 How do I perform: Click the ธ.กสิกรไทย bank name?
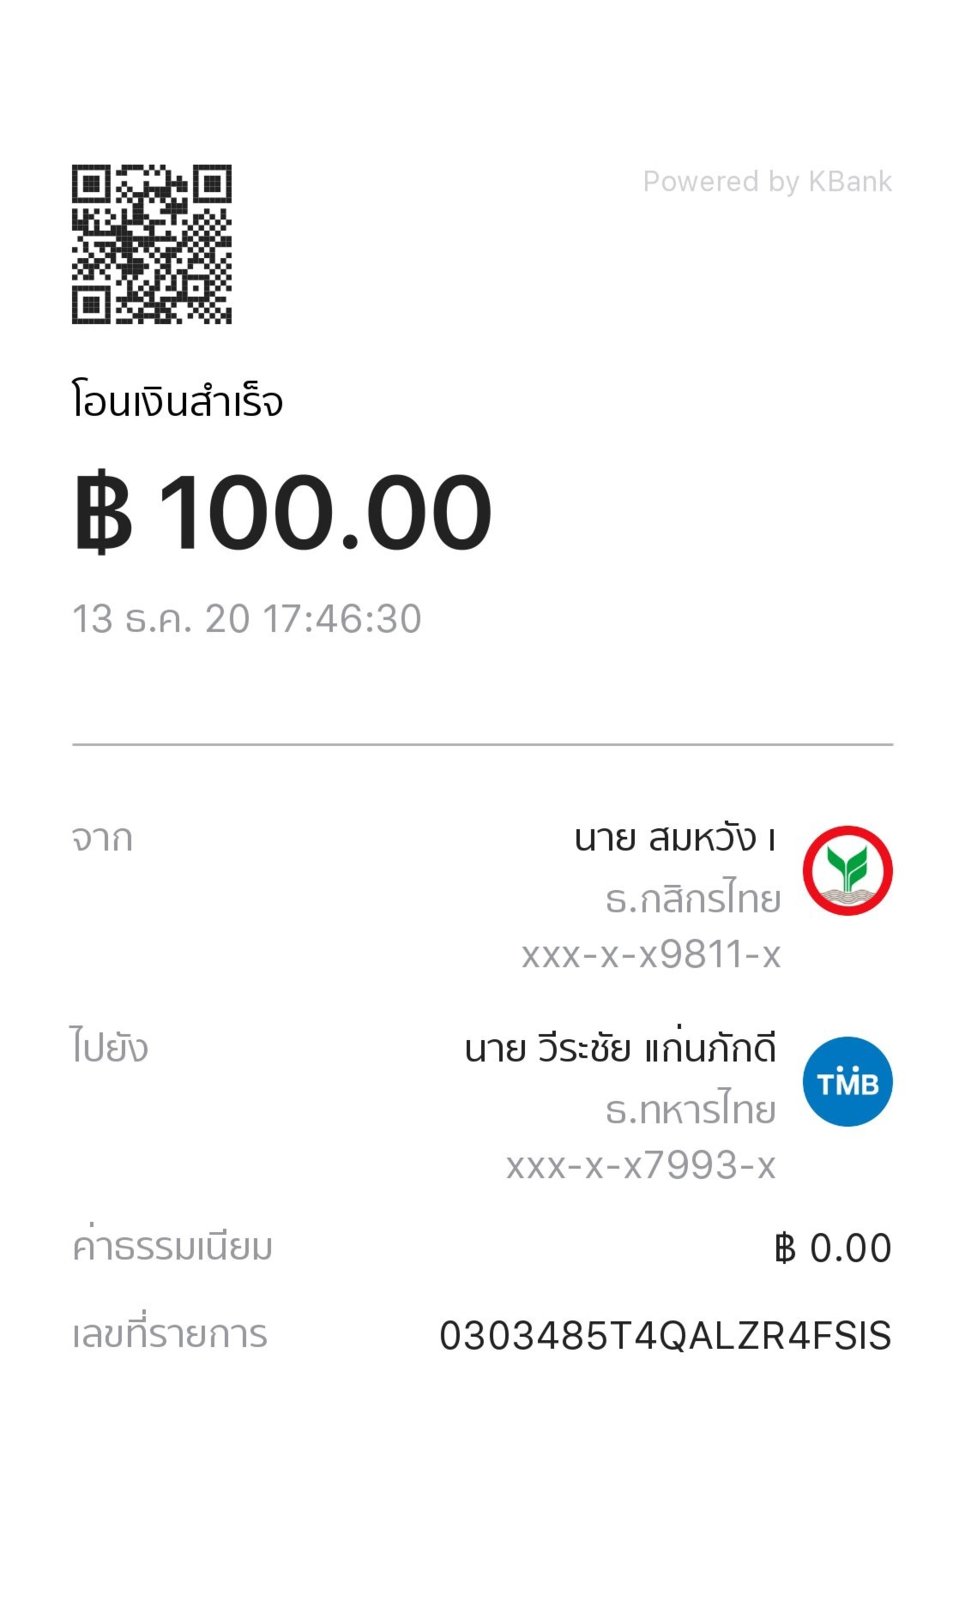coord(692,898)
